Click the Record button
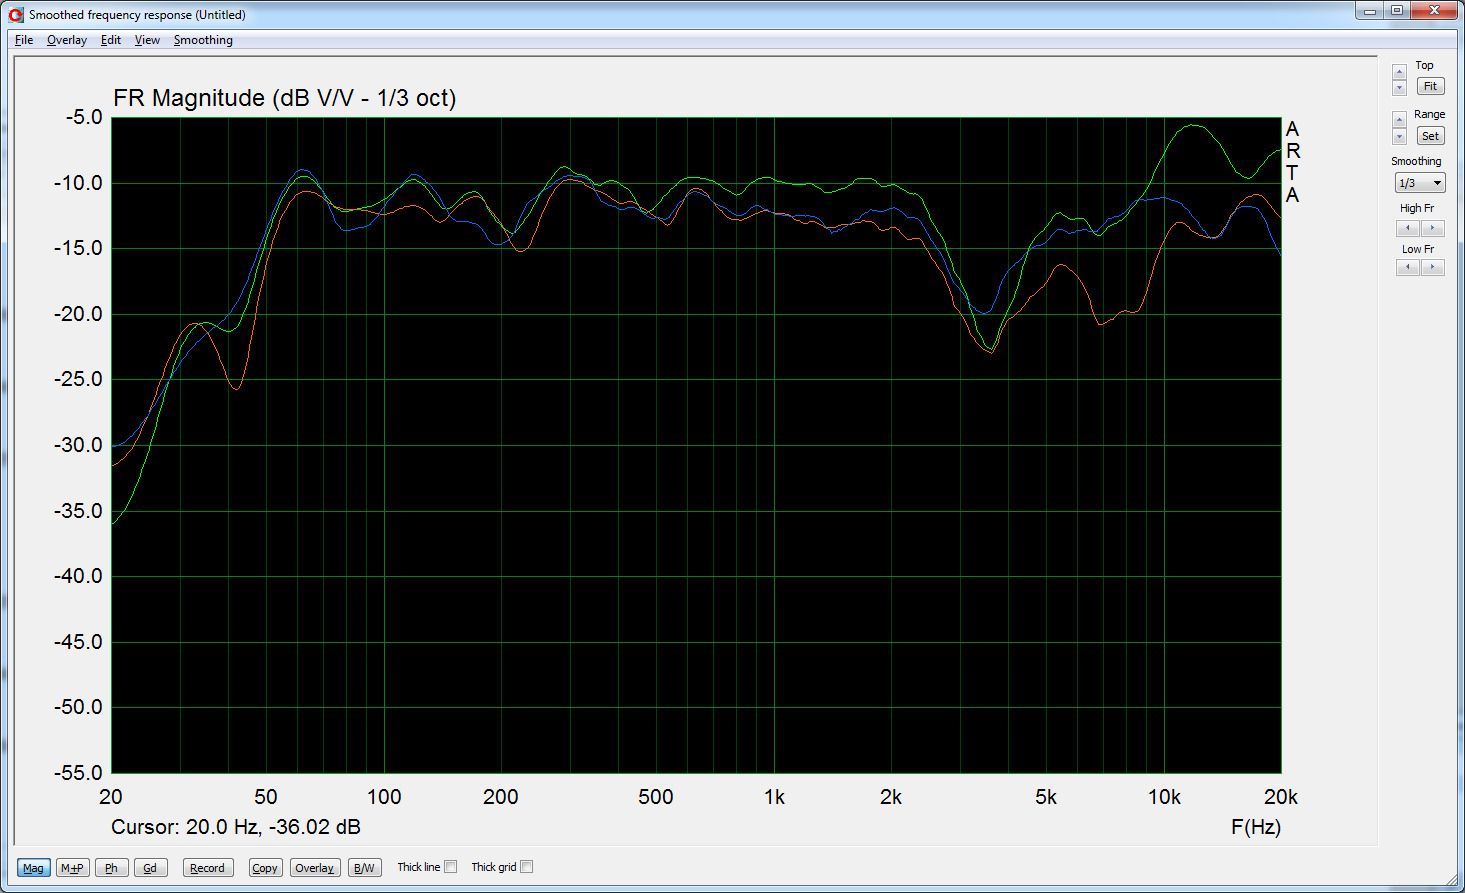This screenshot has width=1465, height=893. [208, 868]
